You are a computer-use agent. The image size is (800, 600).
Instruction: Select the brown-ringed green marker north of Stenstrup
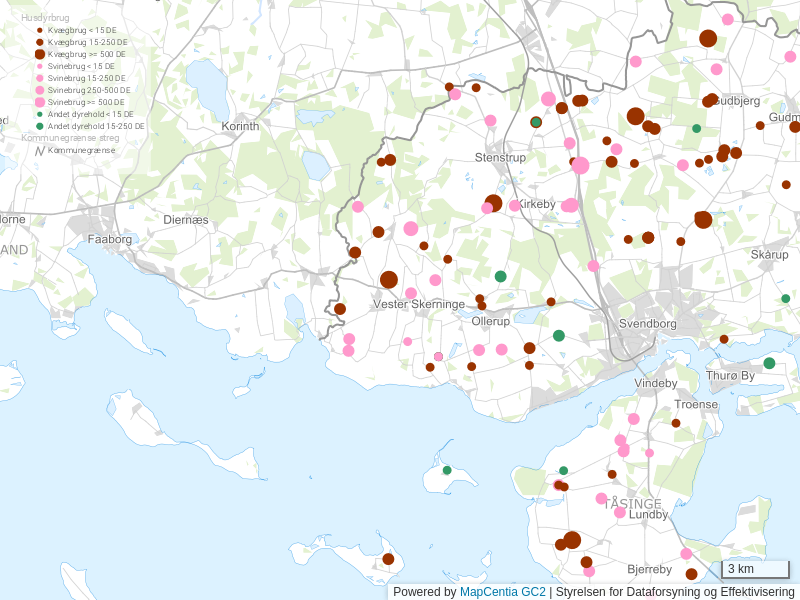[536, 122]
